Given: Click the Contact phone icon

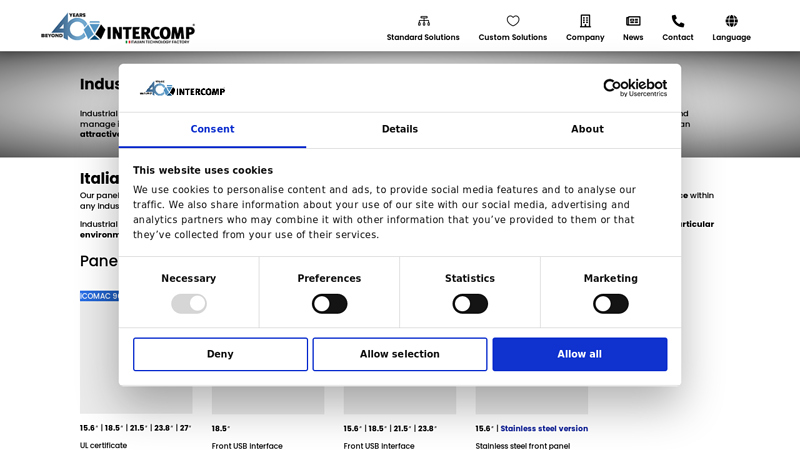Looking at the screenshot, I should (x=678, y=21).
